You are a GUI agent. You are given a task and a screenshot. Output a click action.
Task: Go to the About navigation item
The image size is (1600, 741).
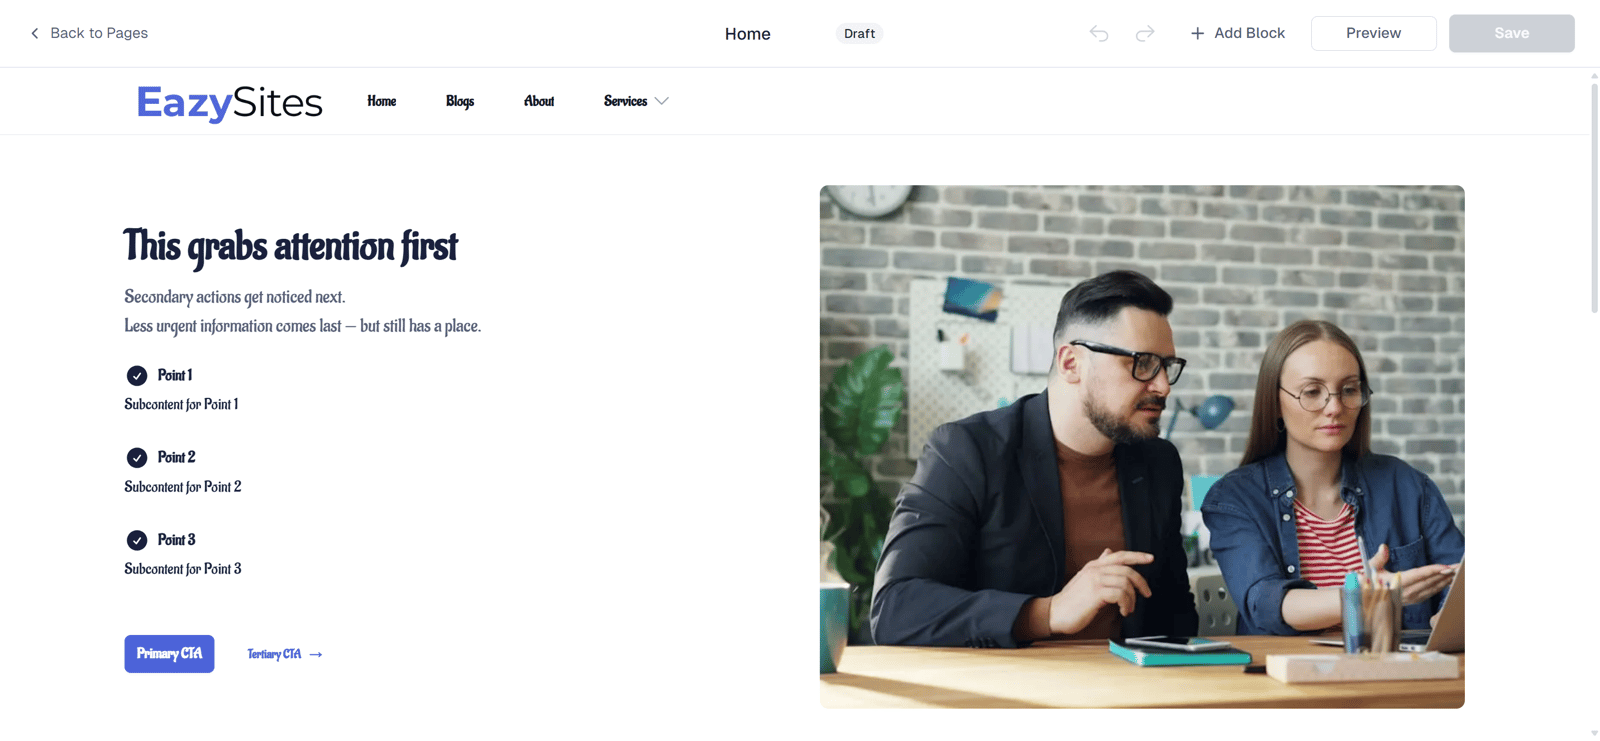click(x=539, y=101)
